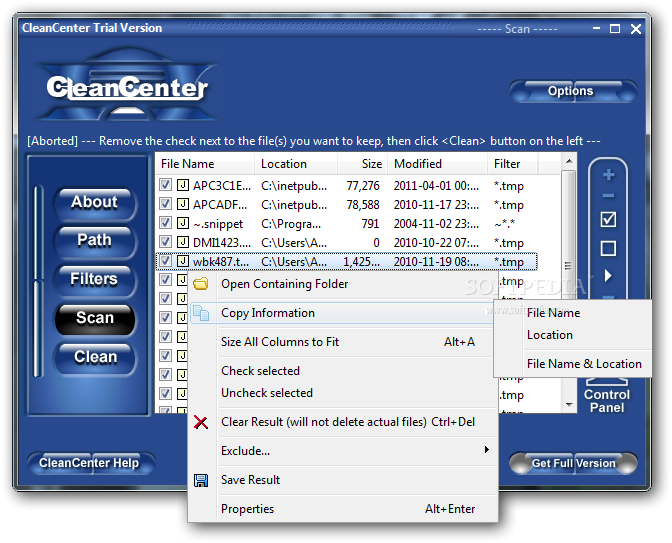Sort by Modified column header
The width and height of the screenshot is (672, 543).
437,164
